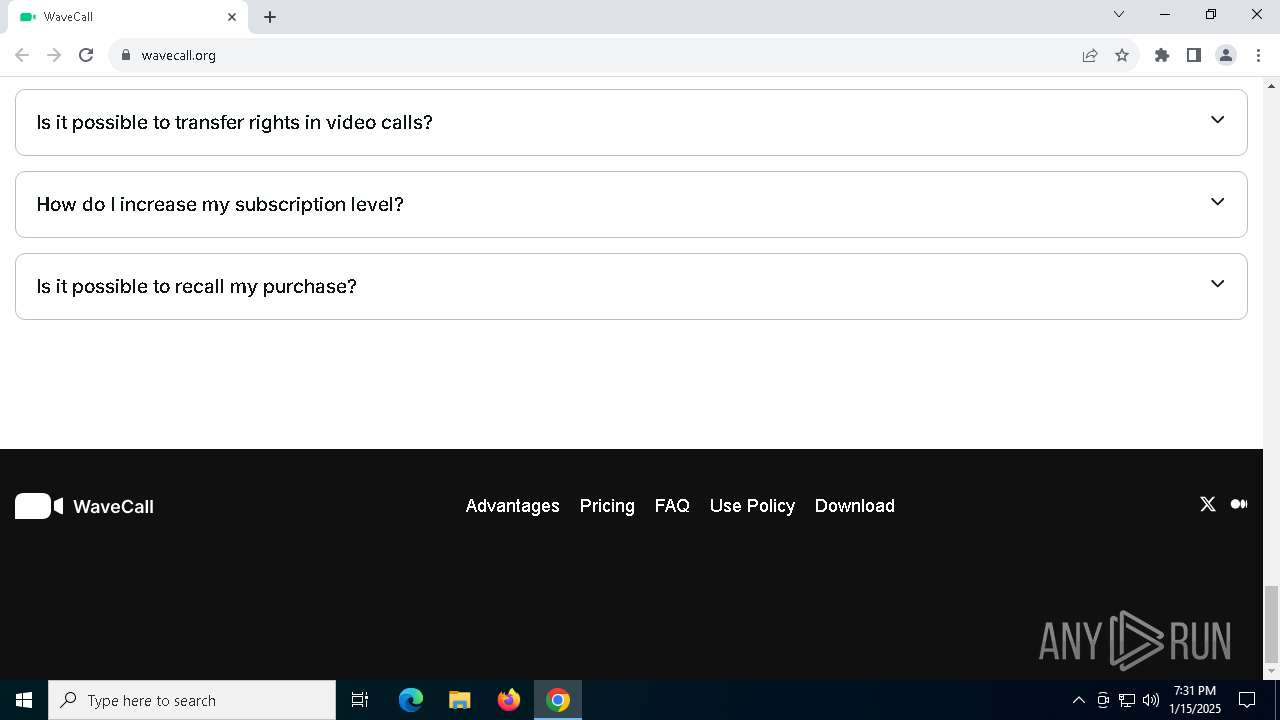This screenshot has height=720, width=1280.
Task: Expand 'How do I increase my subscription level?'
Action: [631, 204]
